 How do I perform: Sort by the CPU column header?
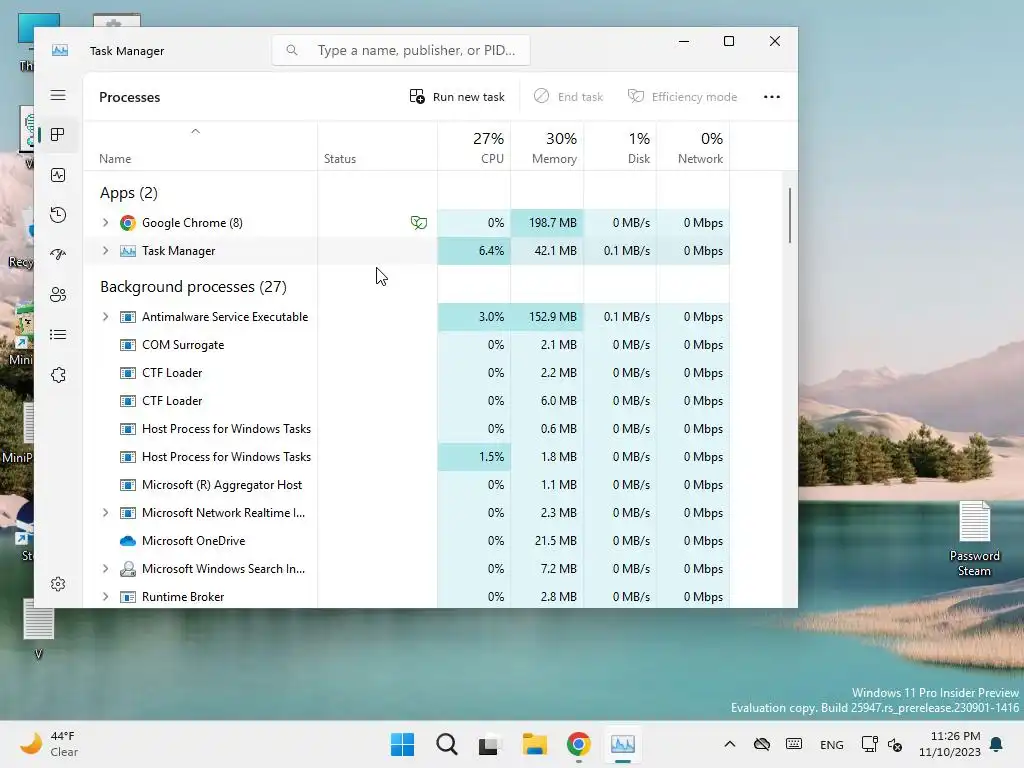point(474,147)
